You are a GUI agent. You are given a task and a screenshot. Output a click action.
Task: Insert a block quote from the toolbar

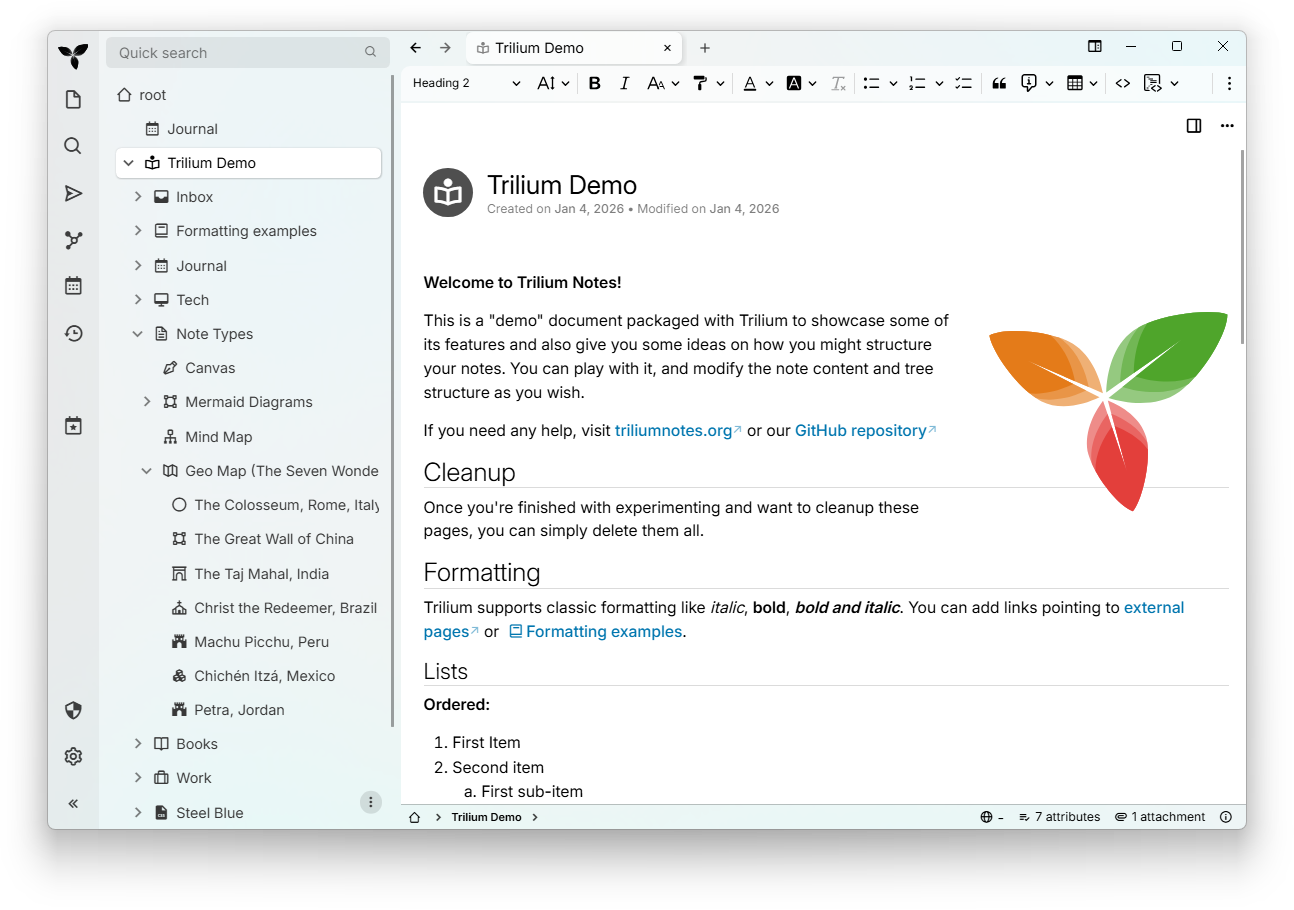click(x=999, y=83)
